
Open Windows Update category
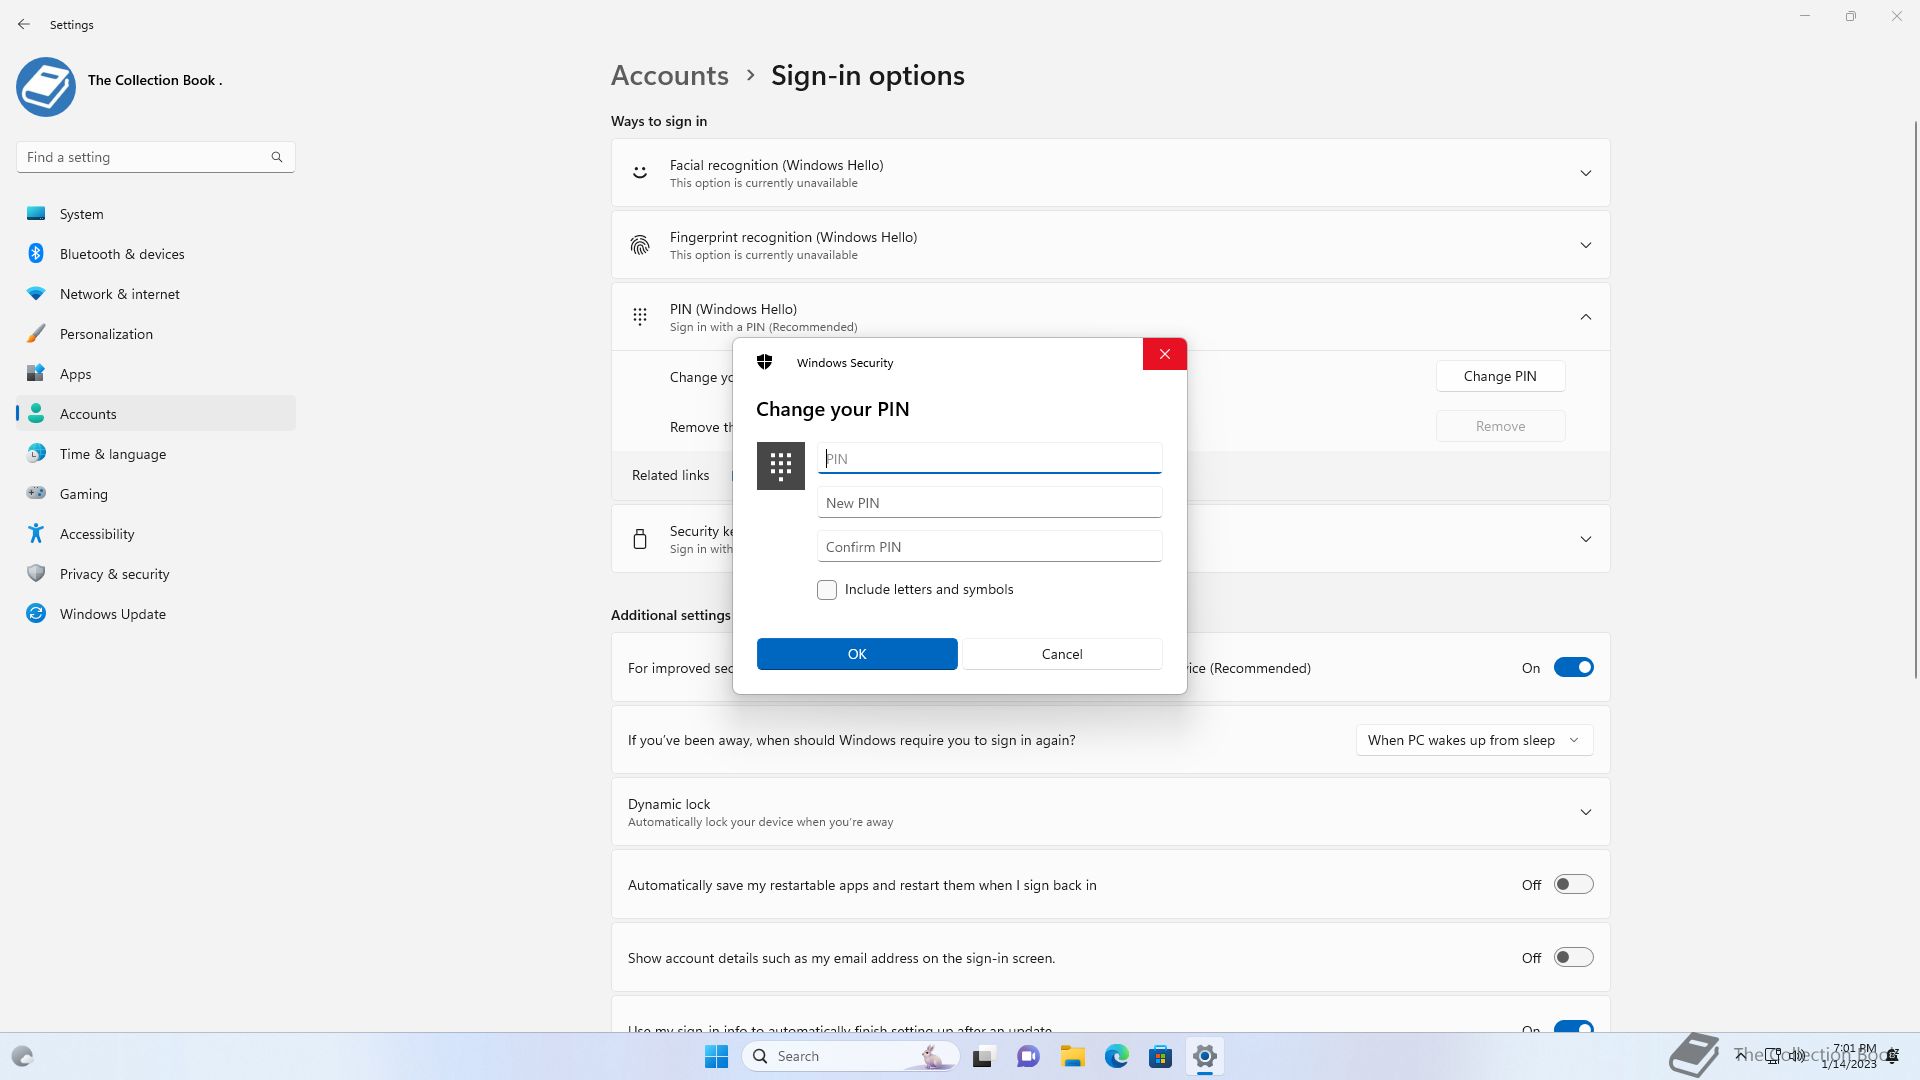[x=156, y=614]
